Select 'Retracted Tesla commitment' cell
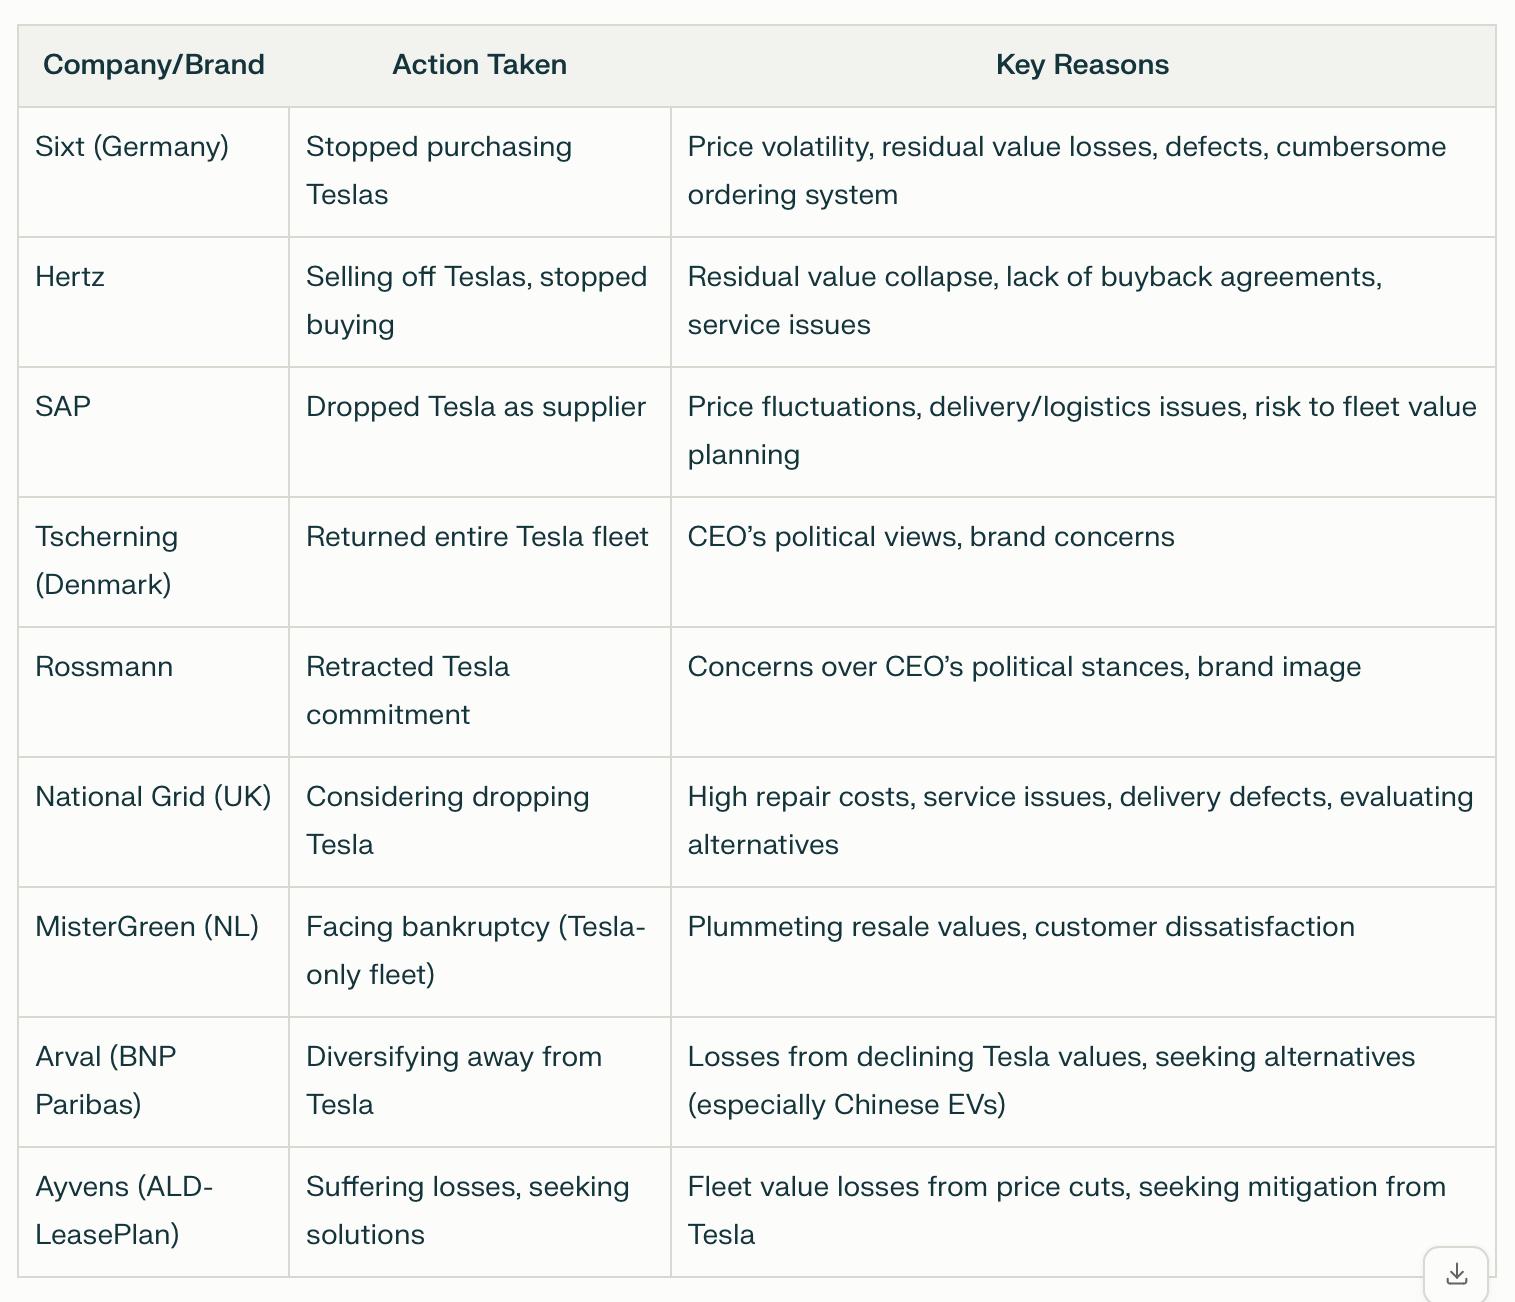 coord(408,690)
